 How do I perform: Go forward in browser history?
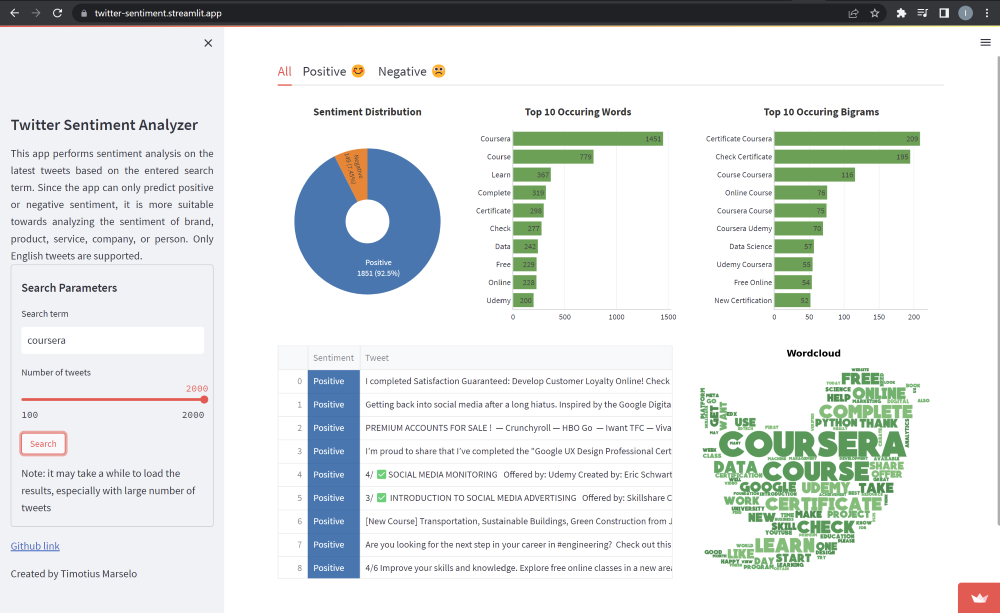point(36,13)
